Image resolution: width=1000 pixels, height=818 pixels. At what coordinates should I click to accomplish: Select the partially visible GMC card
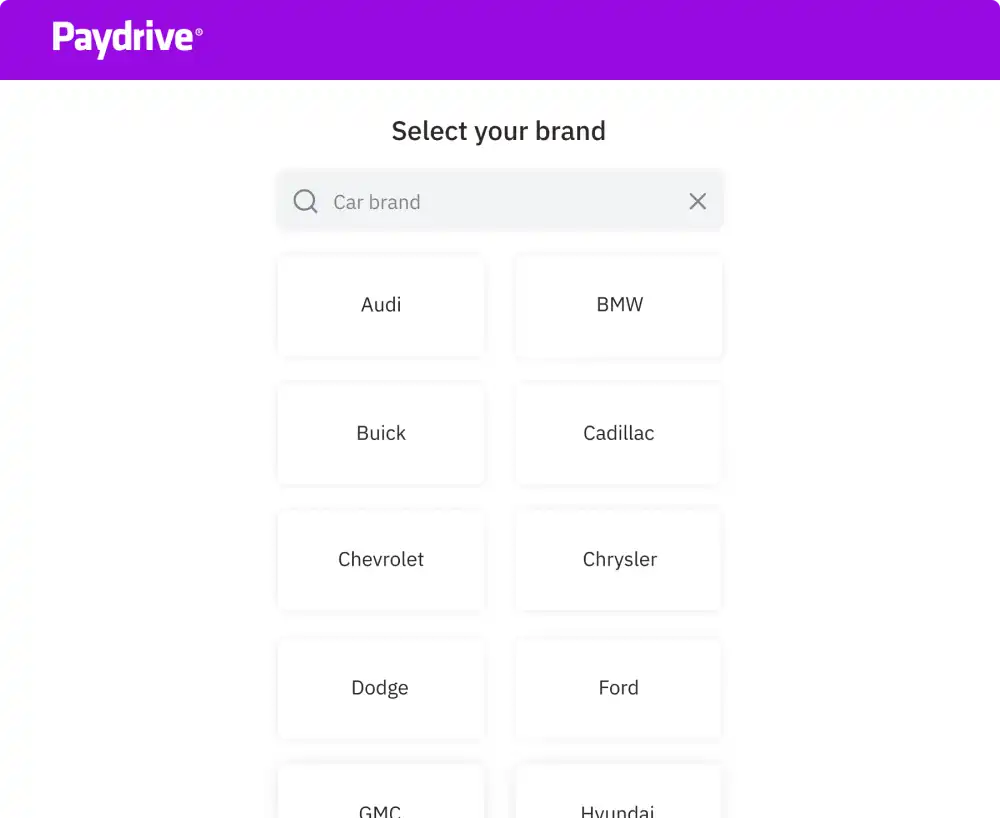point(381,797)
